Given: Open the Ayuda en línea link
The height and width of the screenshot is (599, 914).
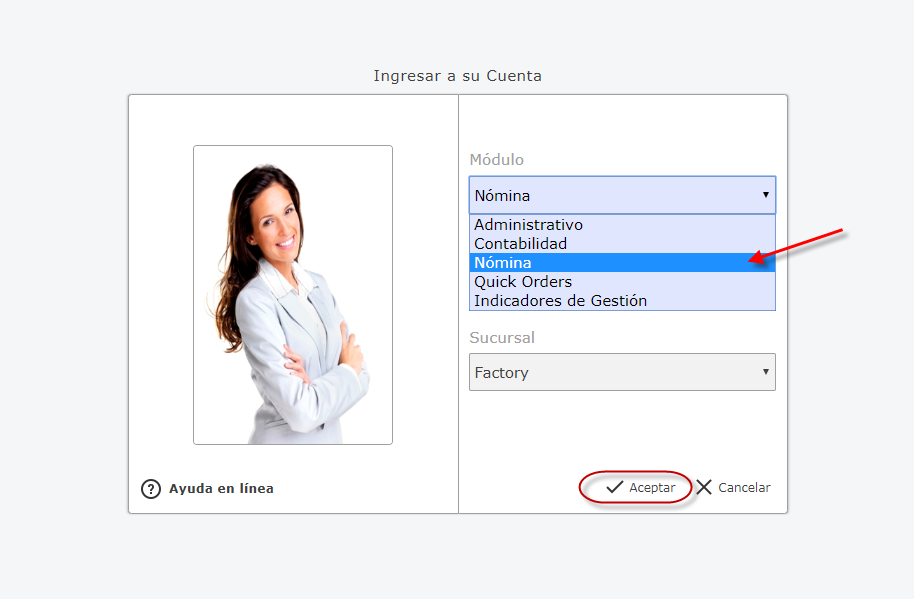Looking at the screenshot, I should click(221, 489).
